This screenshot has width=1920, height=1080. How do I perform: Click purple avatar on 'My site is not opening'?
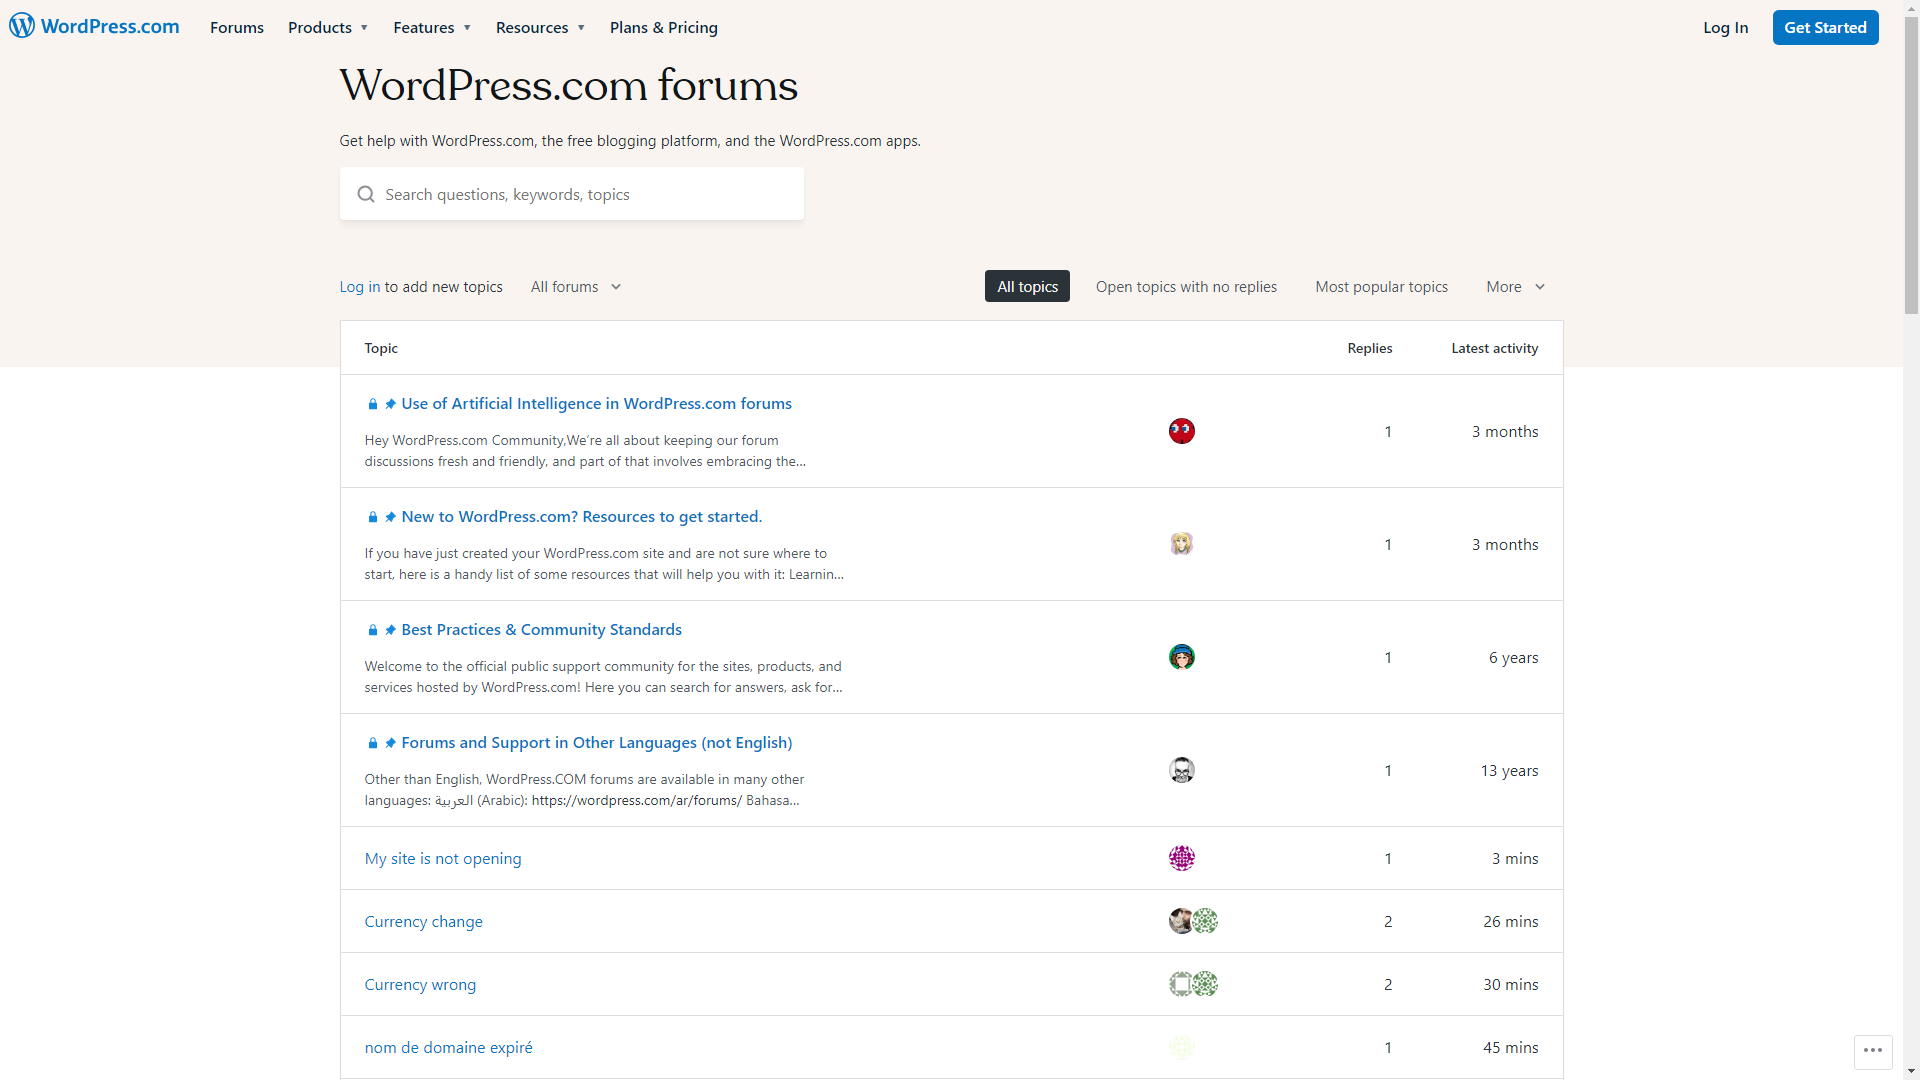click(1181, 858)
